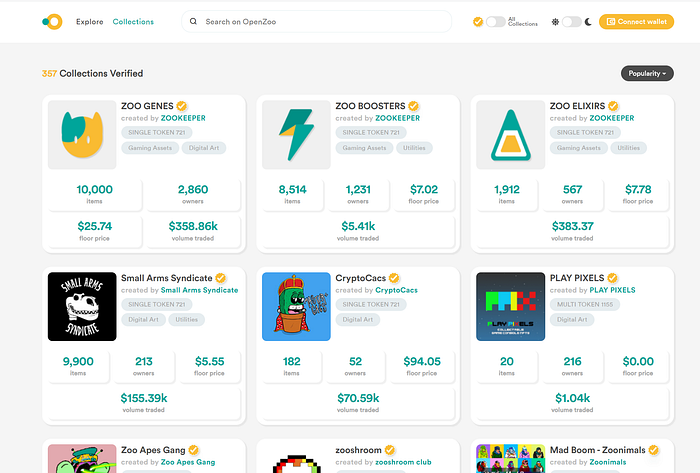
Task: Open ZOOKEEPER creator link on ZOO BOOSTERS
Action: (397, 118)
